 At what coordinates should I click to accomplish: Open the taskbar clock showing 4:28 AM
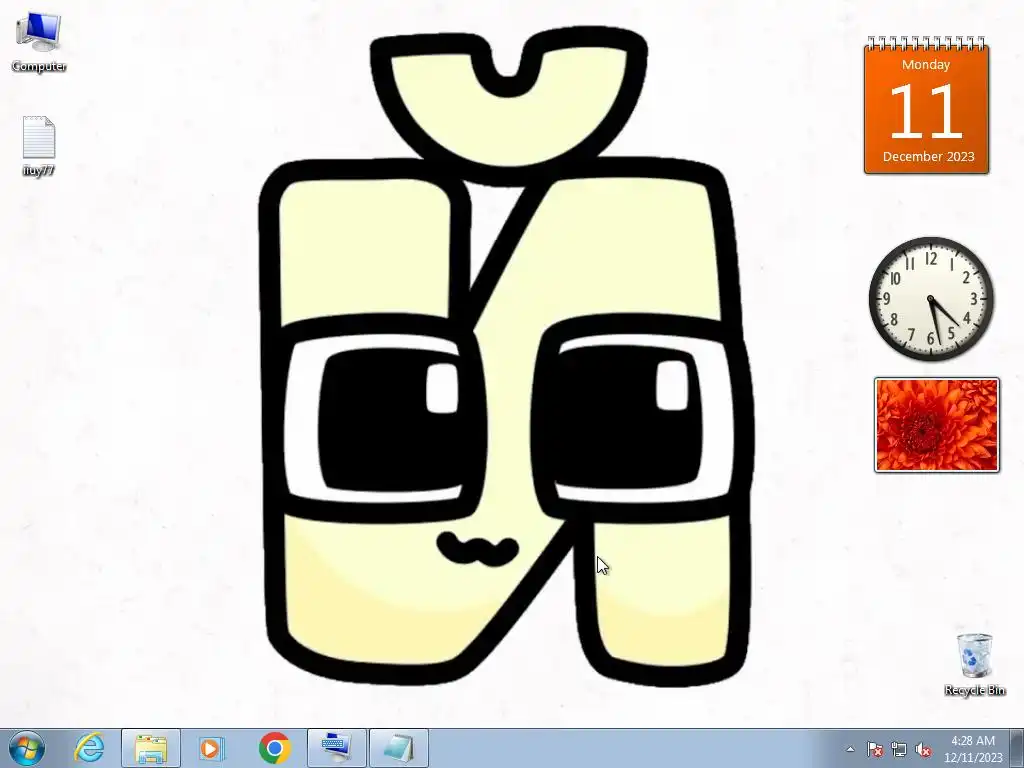[x=973, y=749]
